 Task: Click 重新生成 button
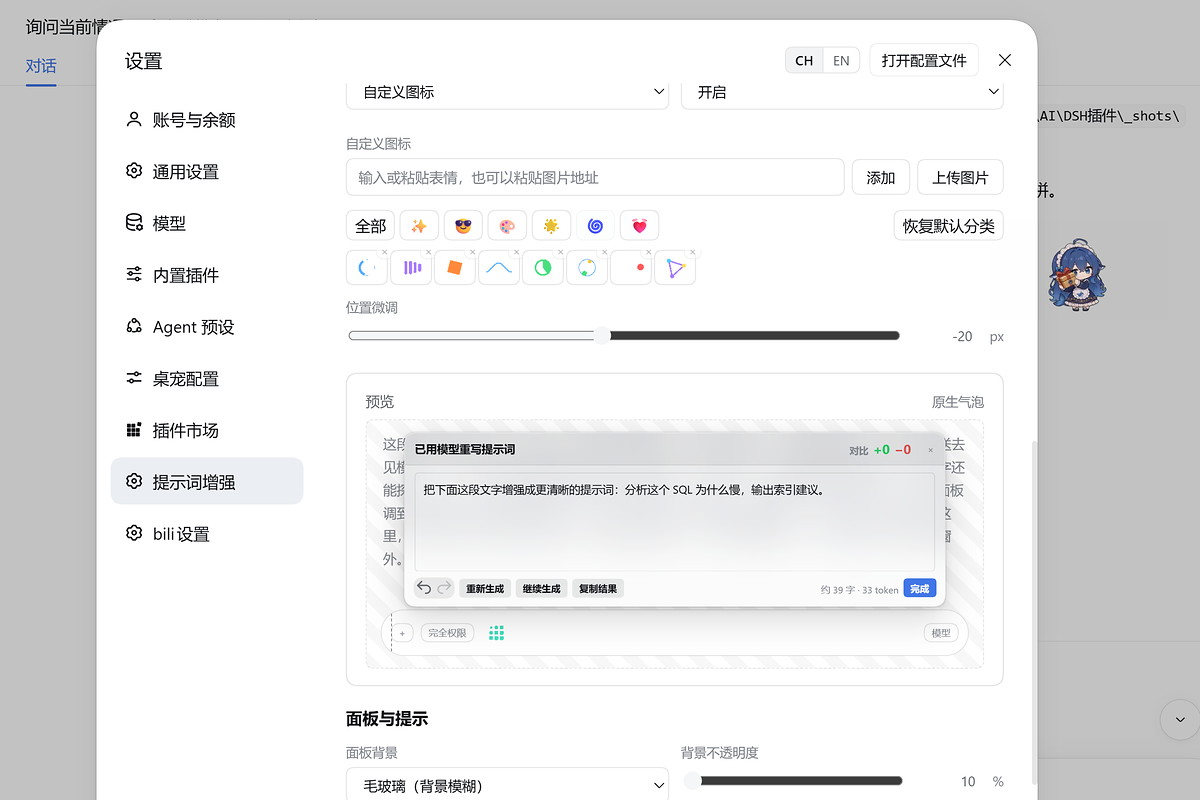(484, 589)
